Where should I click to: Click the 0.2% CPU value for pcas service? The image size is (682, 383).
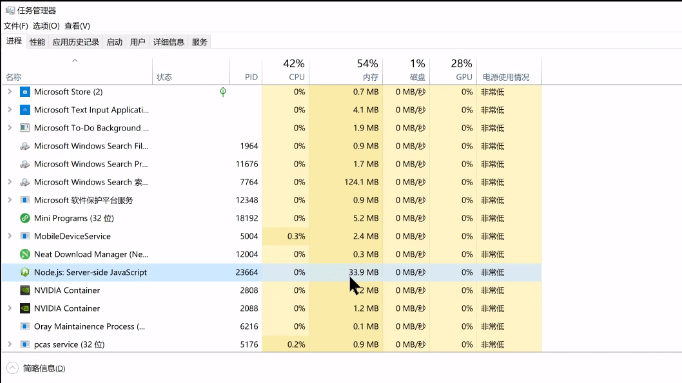[296, 344]
